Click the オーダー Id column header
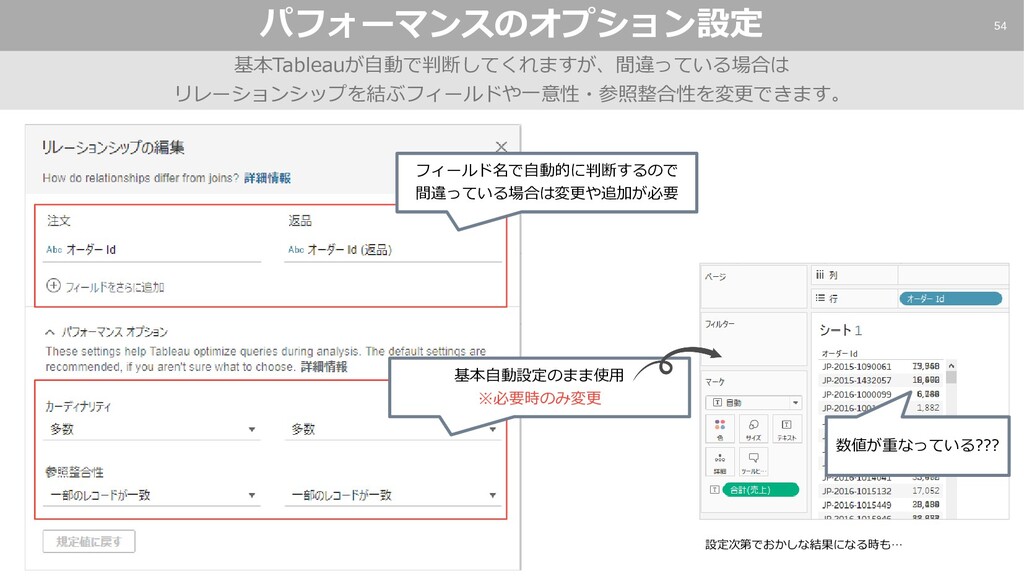Viewport: 1024px width, 576px height. pos(839,353)
